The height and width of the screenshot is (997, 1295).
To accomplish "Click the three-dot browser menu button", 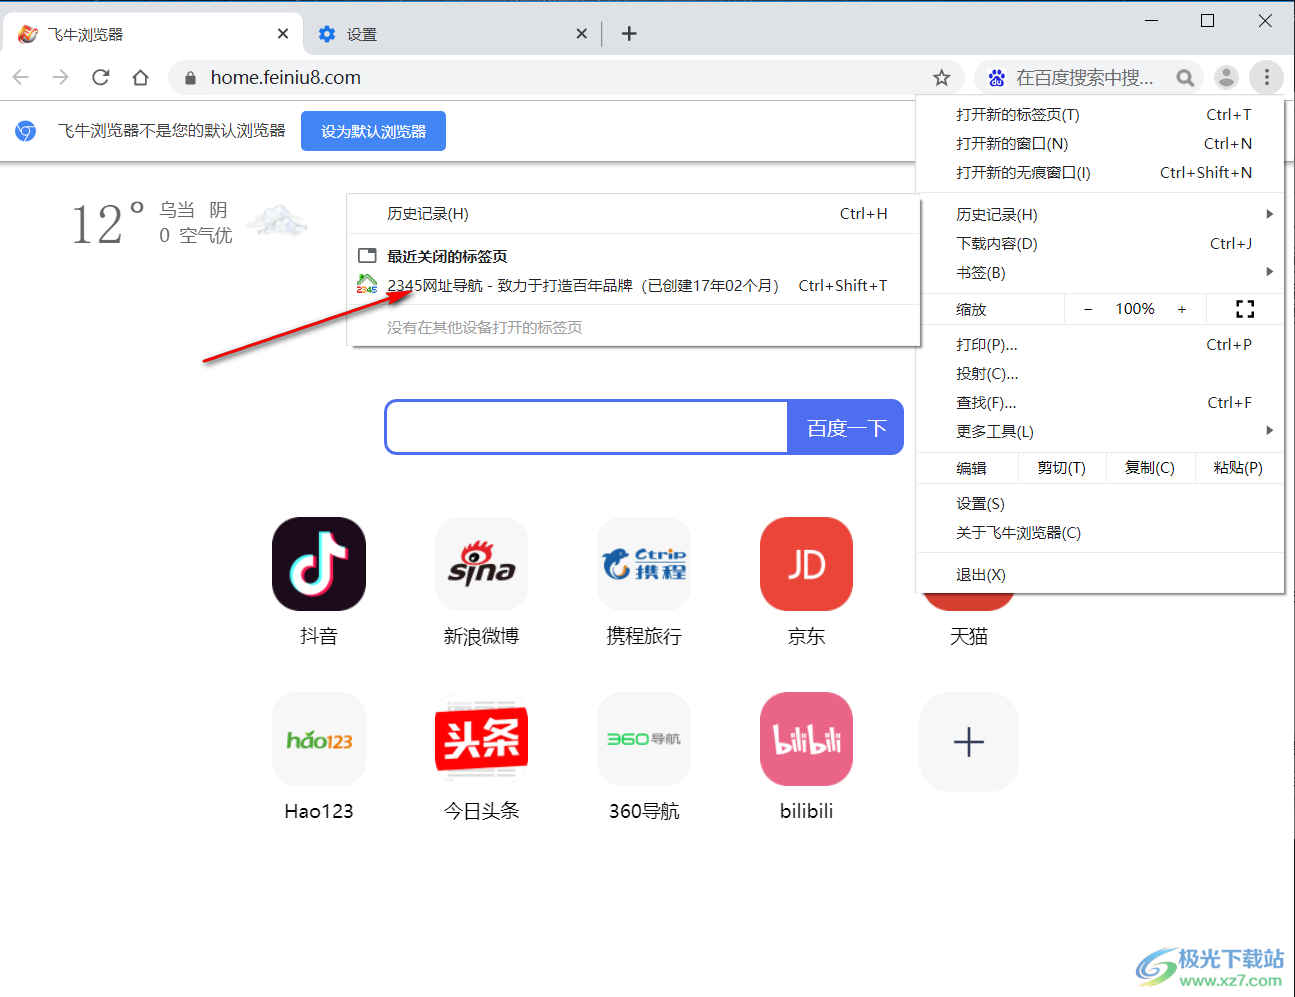I will coord(1267,77).
